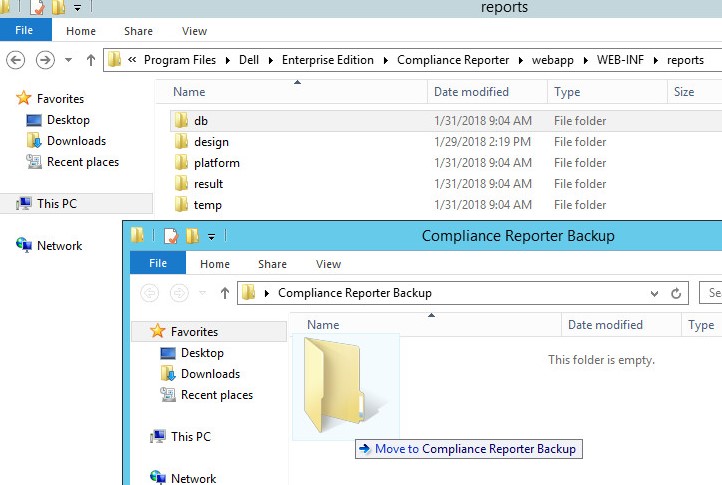Open View tab in Backup window
This screenshot has width=722, height=485.
tap(328, 264)
